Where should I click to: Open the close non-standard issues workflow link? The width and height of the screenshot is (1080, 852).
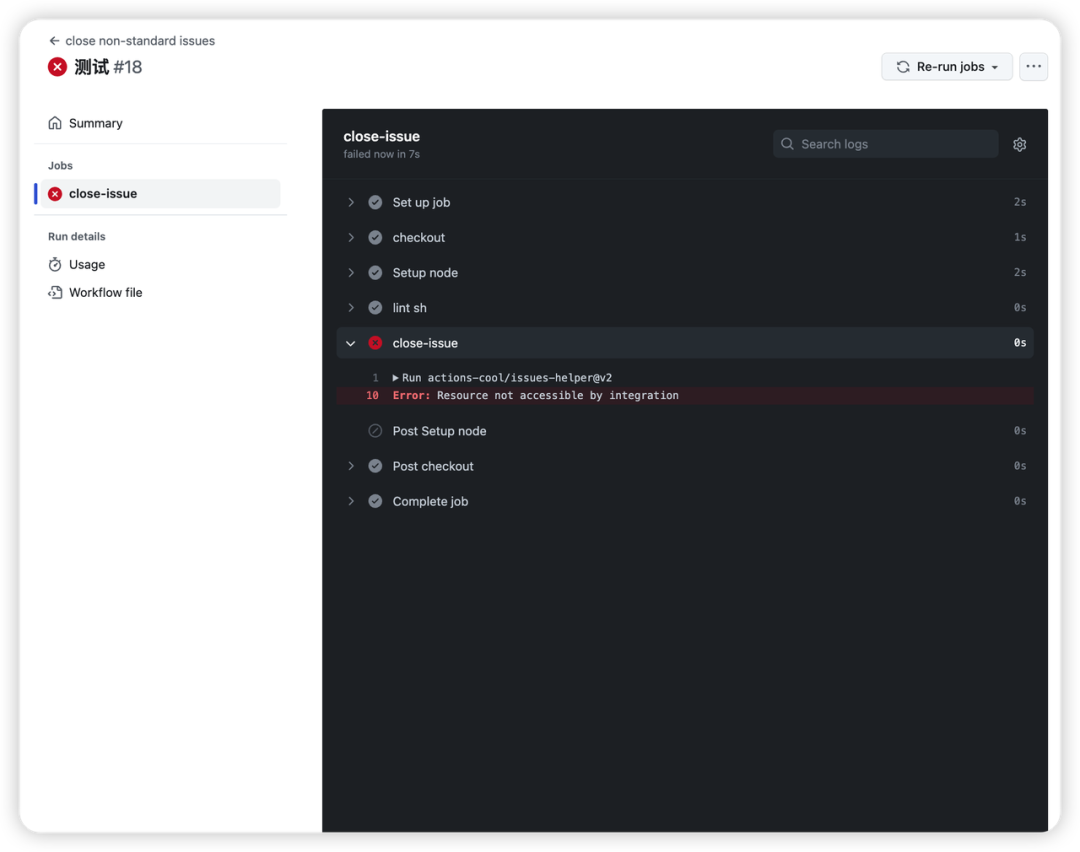click(140, 41)
